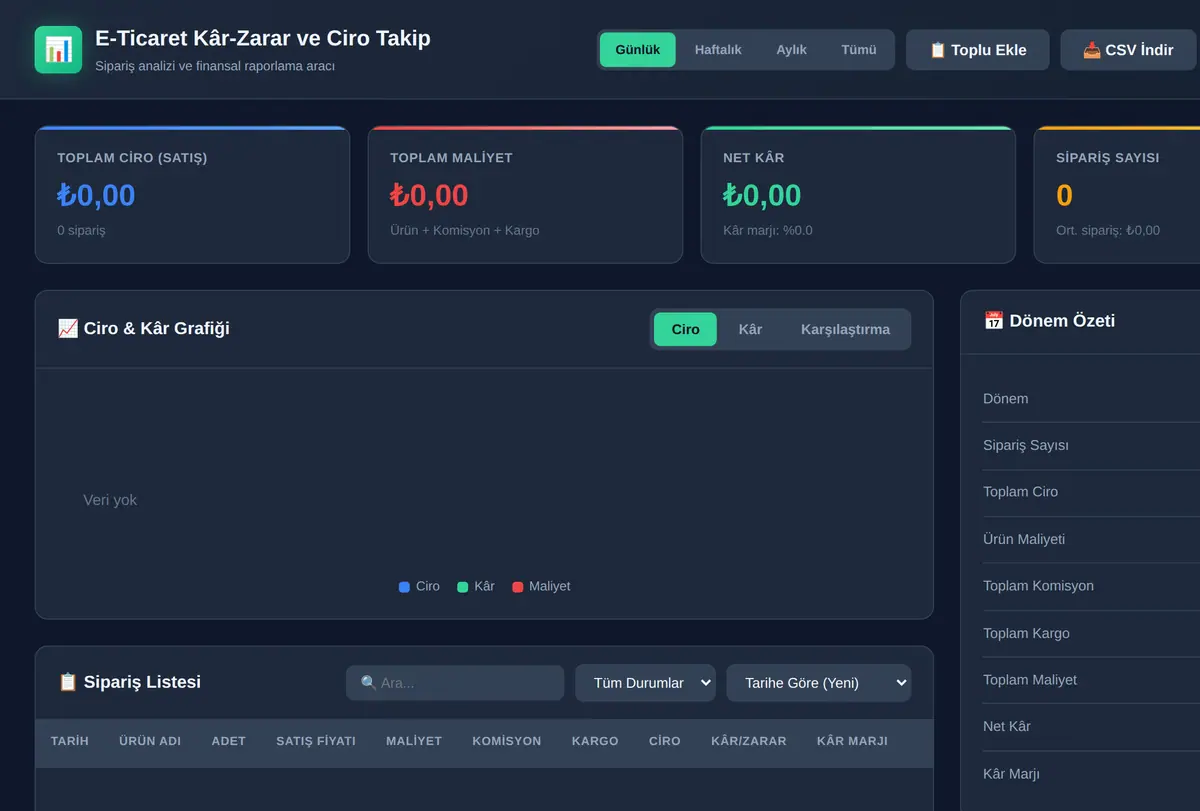Screen dimensions: 1200x811
Task: Switch chart to Karşılaştırma view
Action: click(845, 329)
